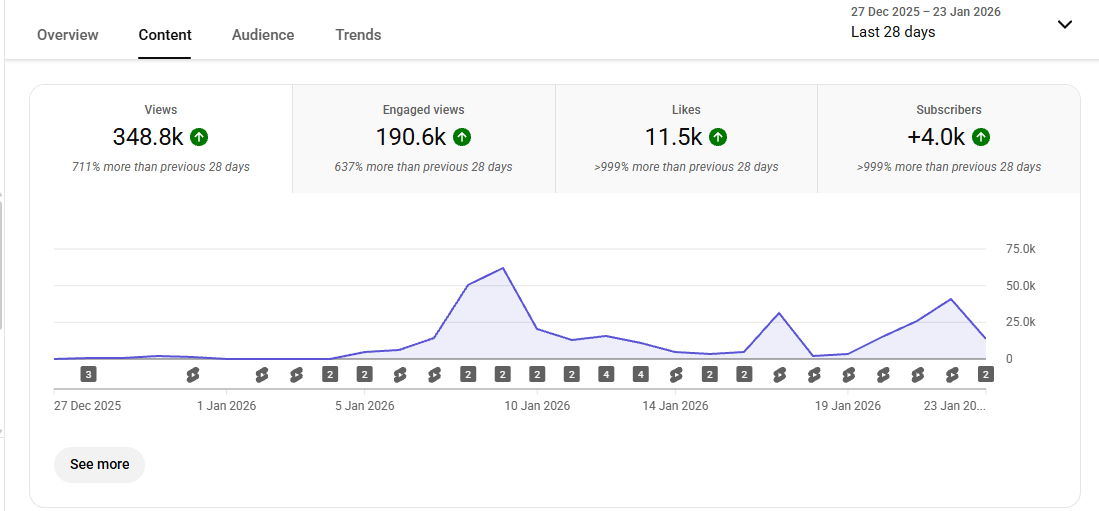Click the green up-arrow beside Views count
Image resolution: width=1099 pixels, height=511 pixels.
[199, 137]
